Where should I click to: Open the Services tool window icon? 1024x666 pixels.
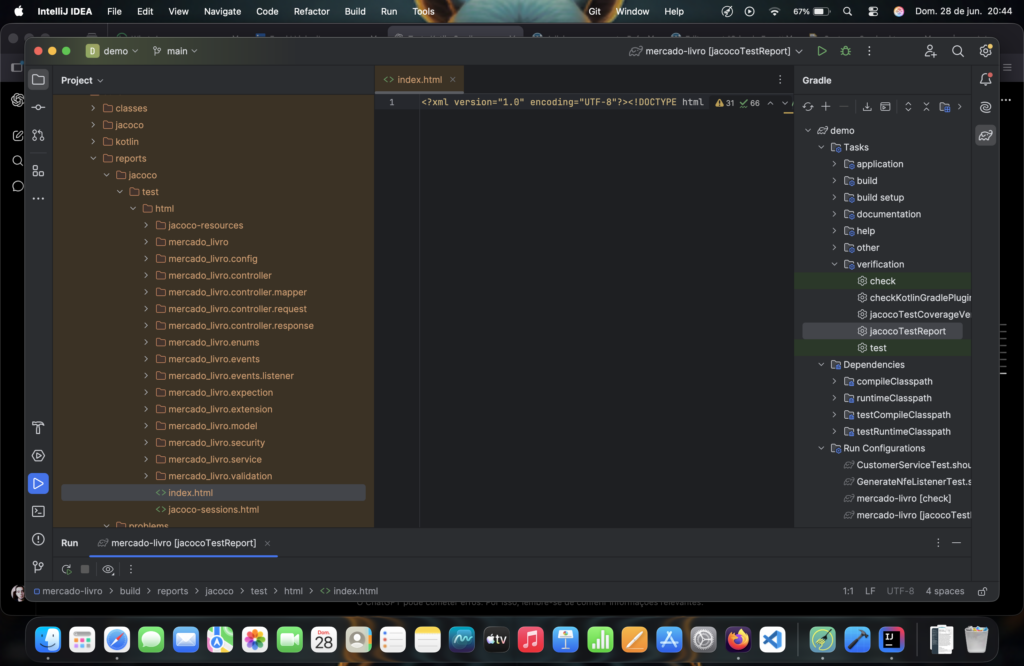39,456
